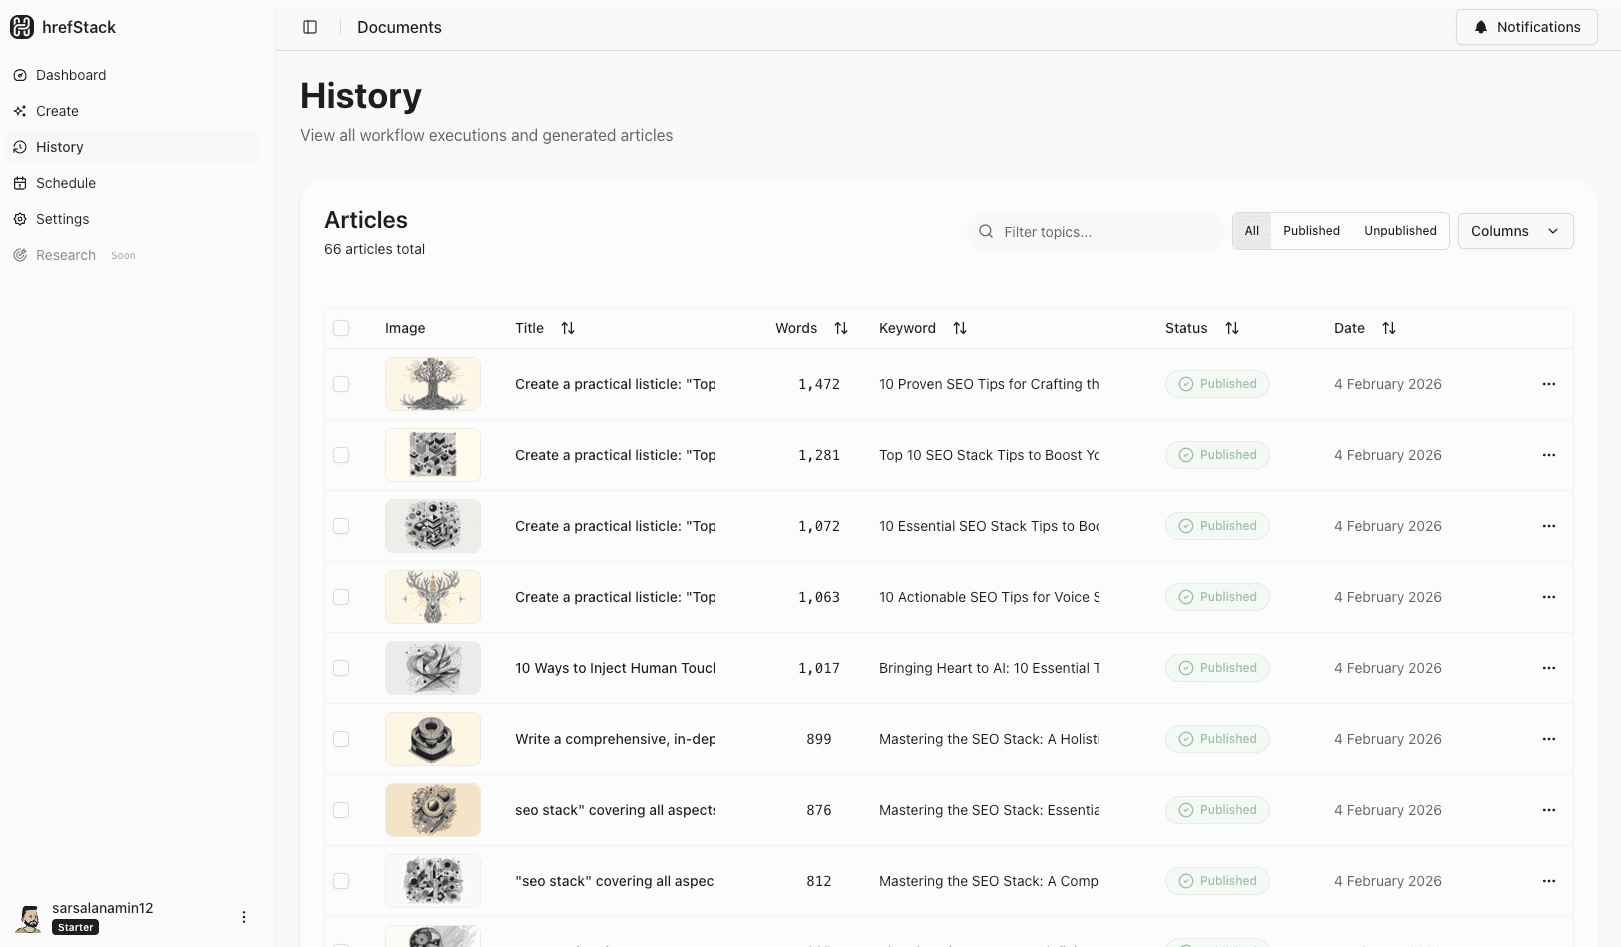The width and height of the screenshot is (1621, 947).
Task: Sort the table by Words column
Action: point(840,328)
